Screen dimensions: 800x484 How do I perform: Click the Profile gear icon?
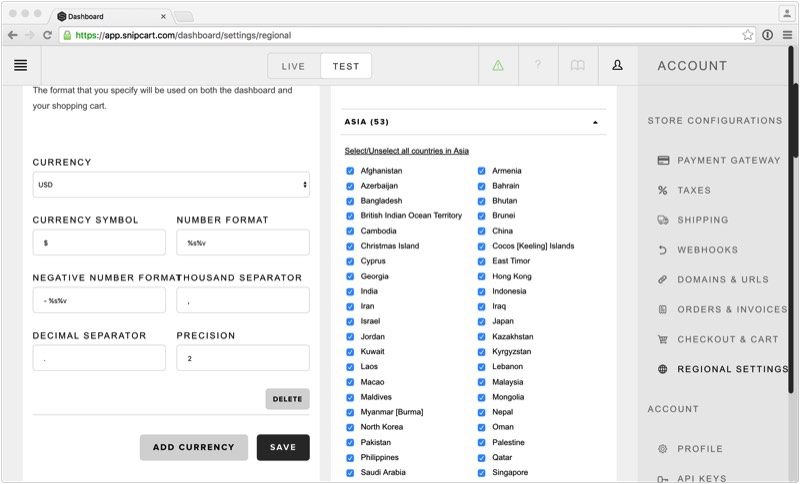point(663,449)
